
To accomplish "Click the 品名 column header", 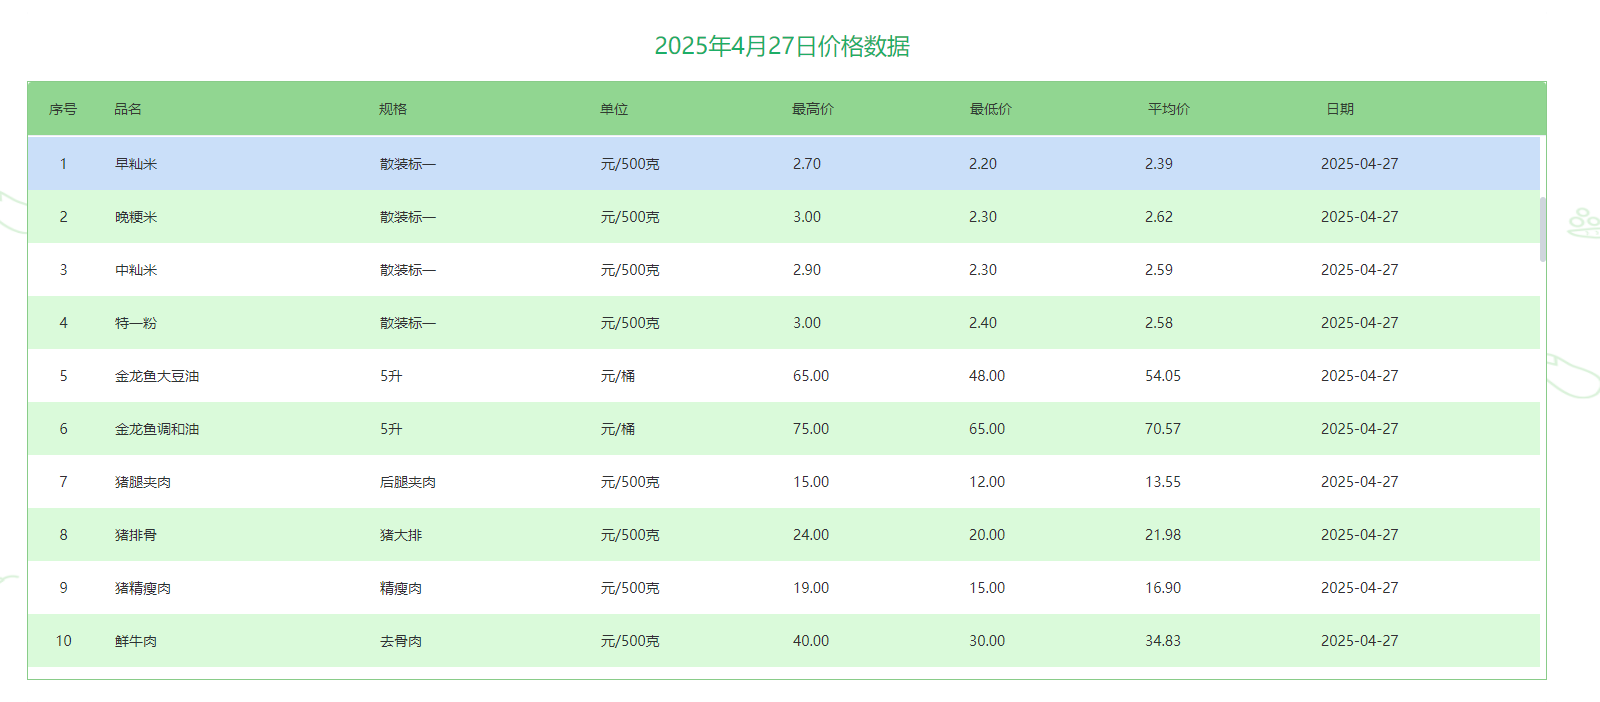I will pos(128,109).
